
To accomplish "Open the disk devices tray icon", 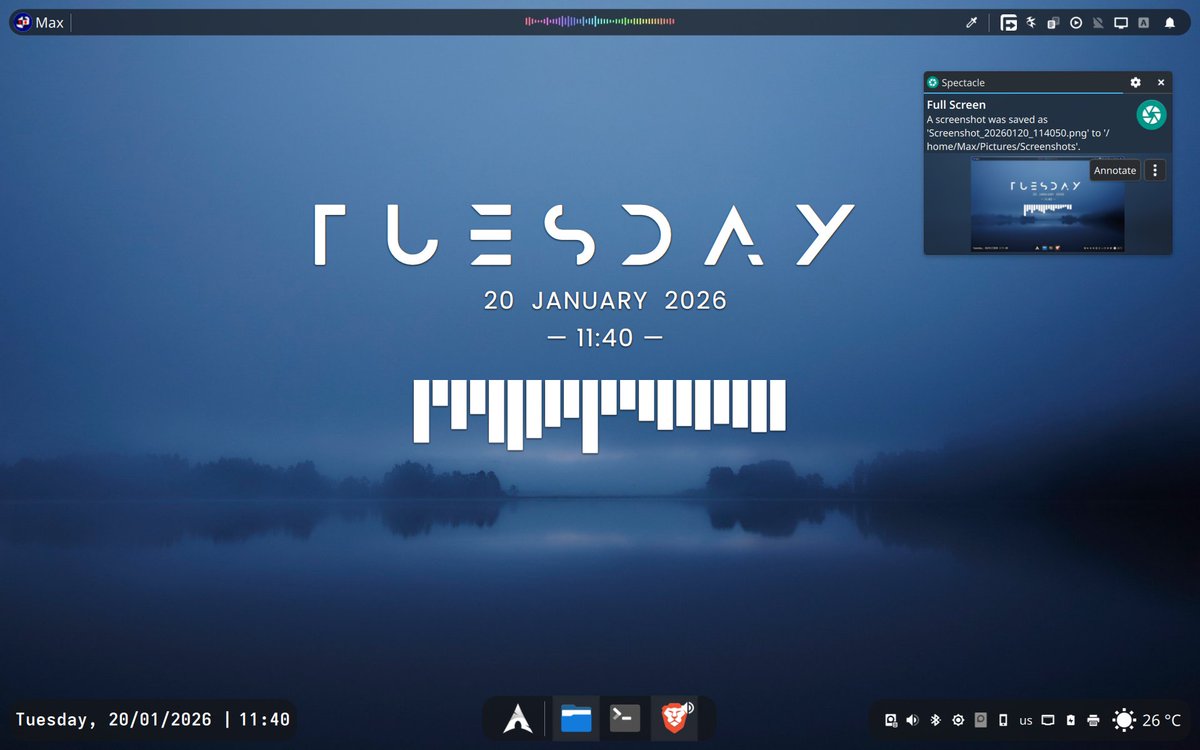I will click(x=890, y=720).
